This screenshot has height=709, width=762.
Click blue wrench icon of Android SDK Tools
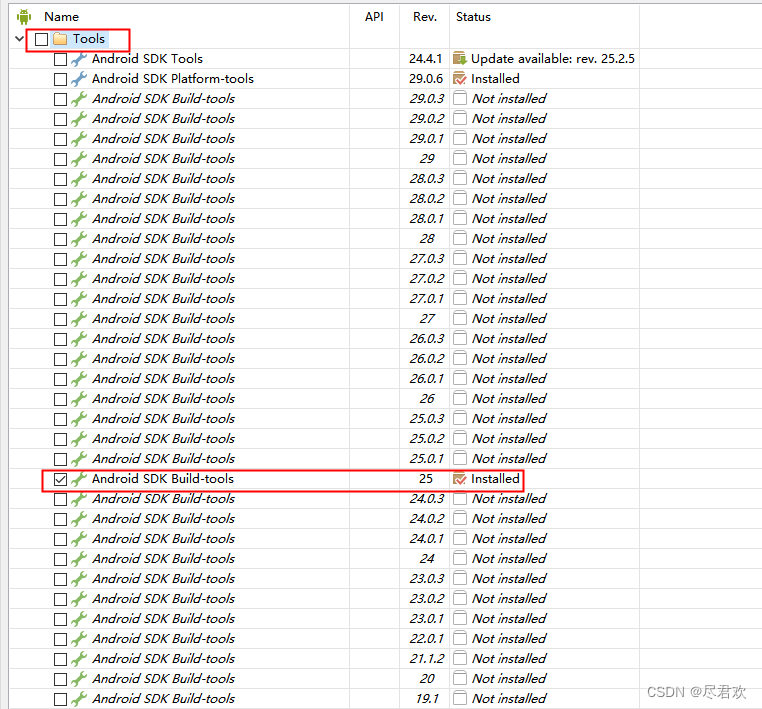79,59
